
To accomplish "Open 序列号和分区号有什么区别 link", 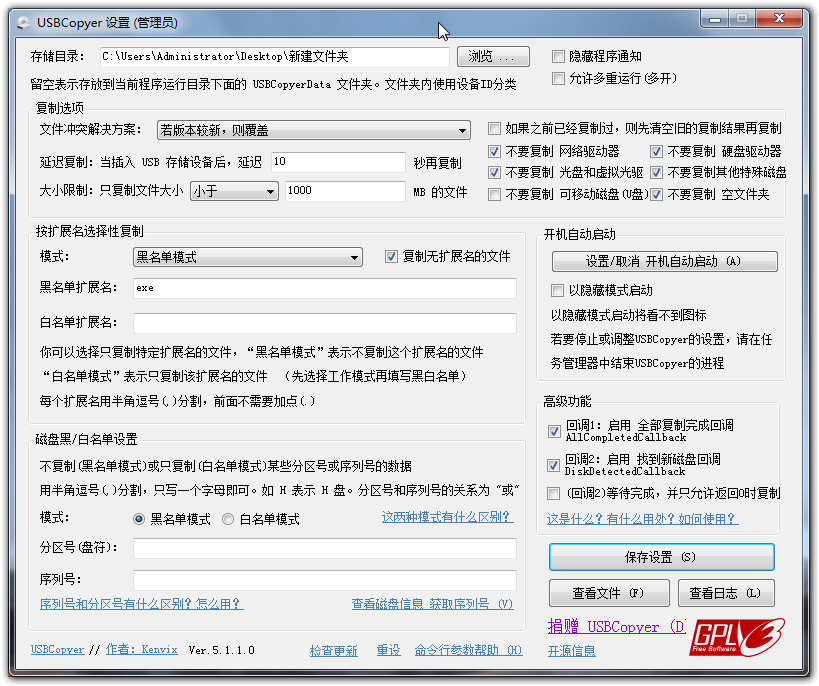I will click(x=142, y=604).
